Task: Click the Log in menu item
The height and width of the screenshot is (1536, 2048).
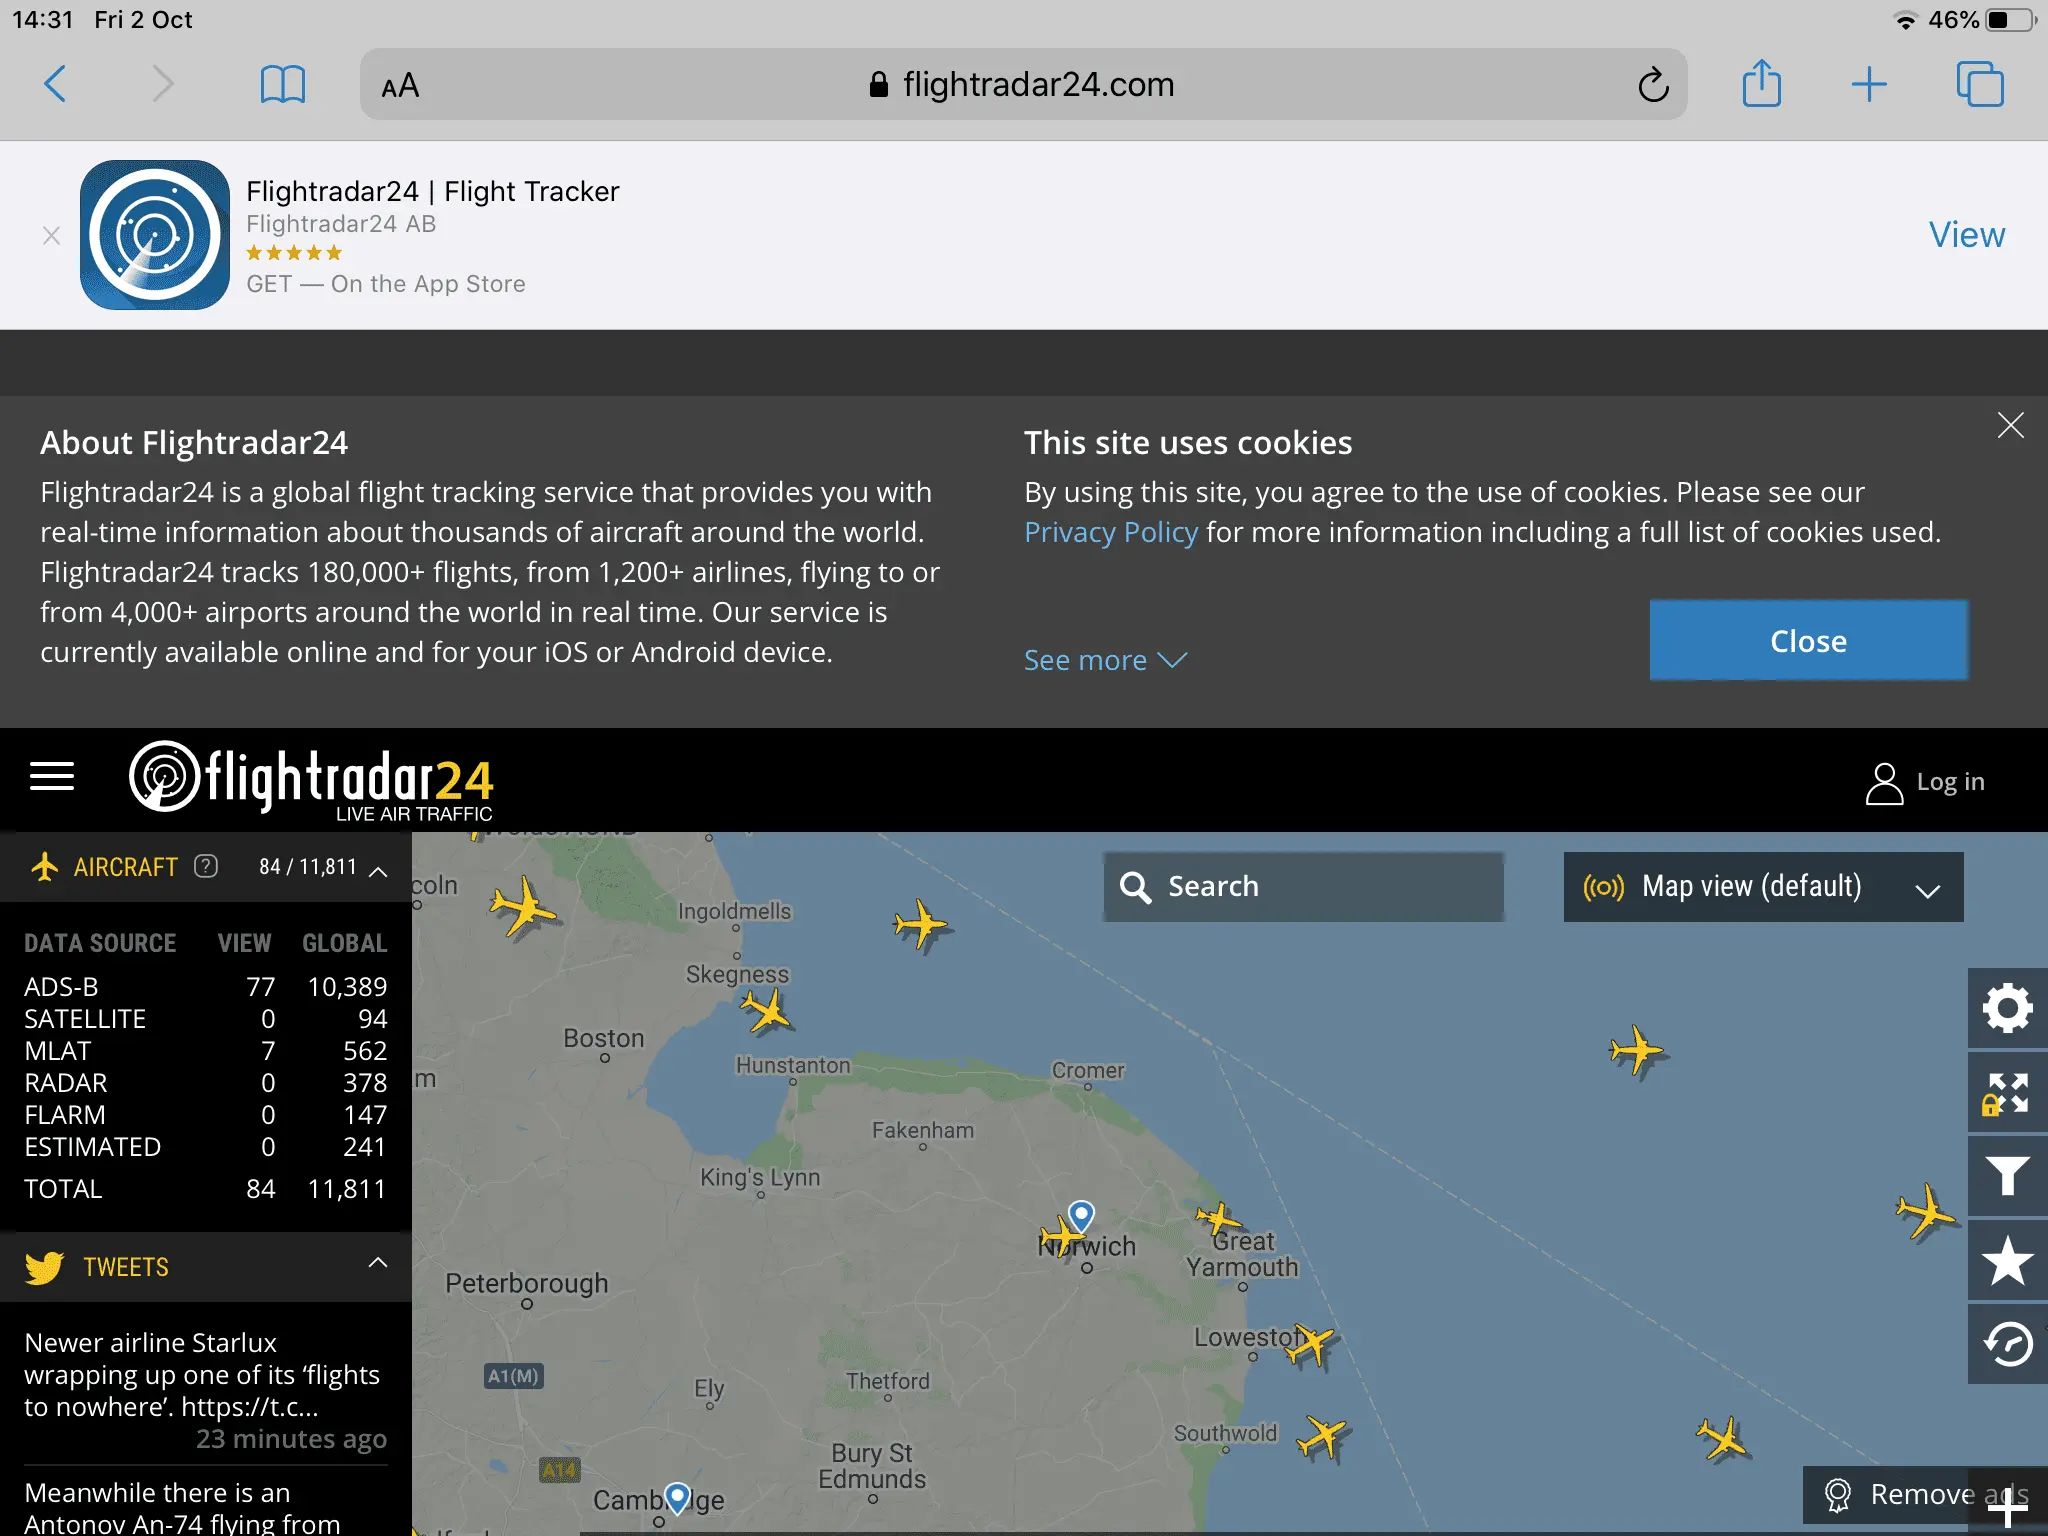Action: click(1925, 782)
